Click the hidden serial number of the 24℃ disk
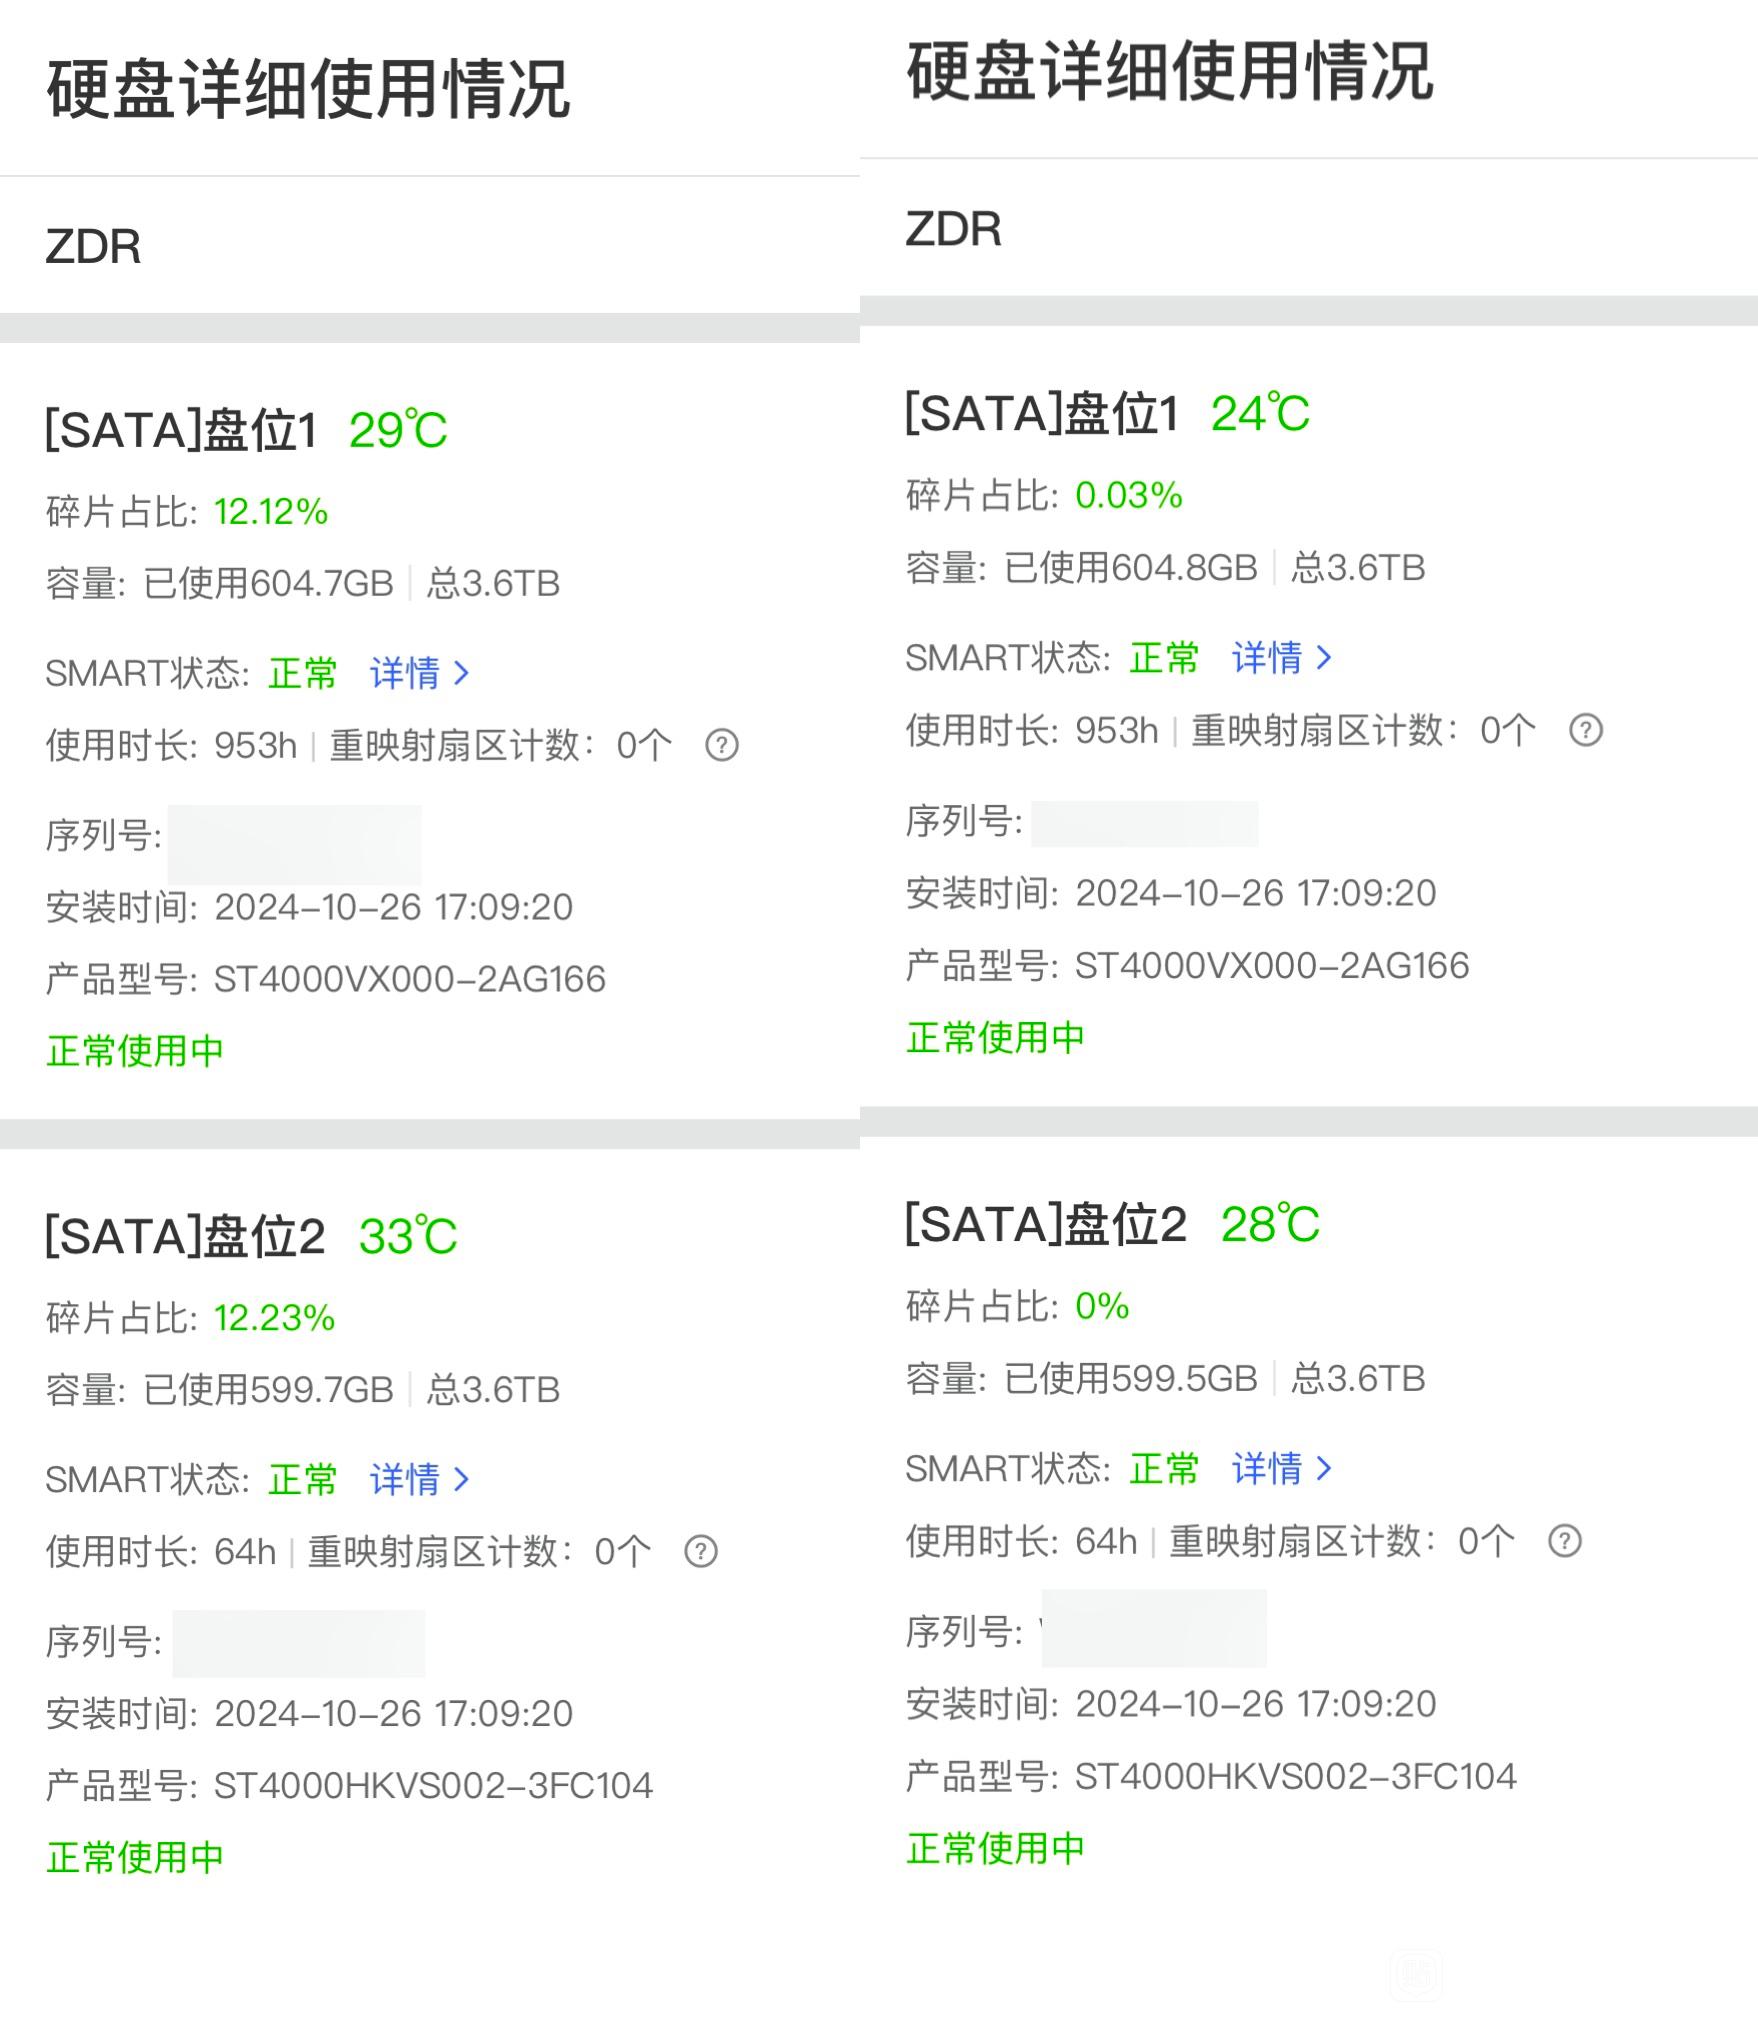The width and height of the screenshot is (1758, 2023). (x=1144, y=823)
